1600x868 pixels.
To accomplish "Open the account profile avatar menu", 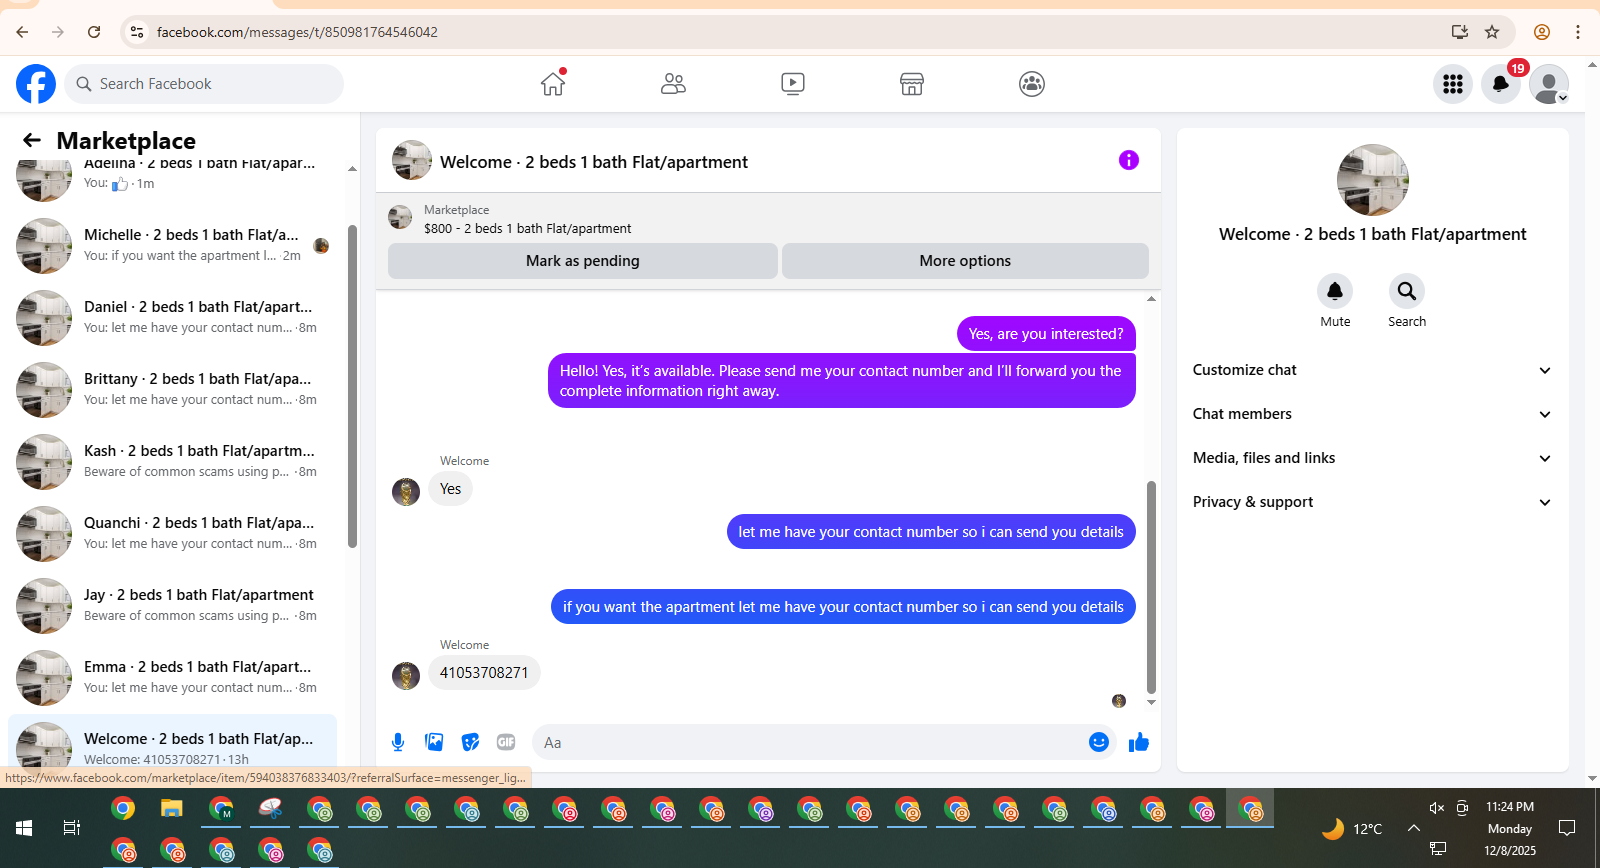I will (x=1549, y=84).
